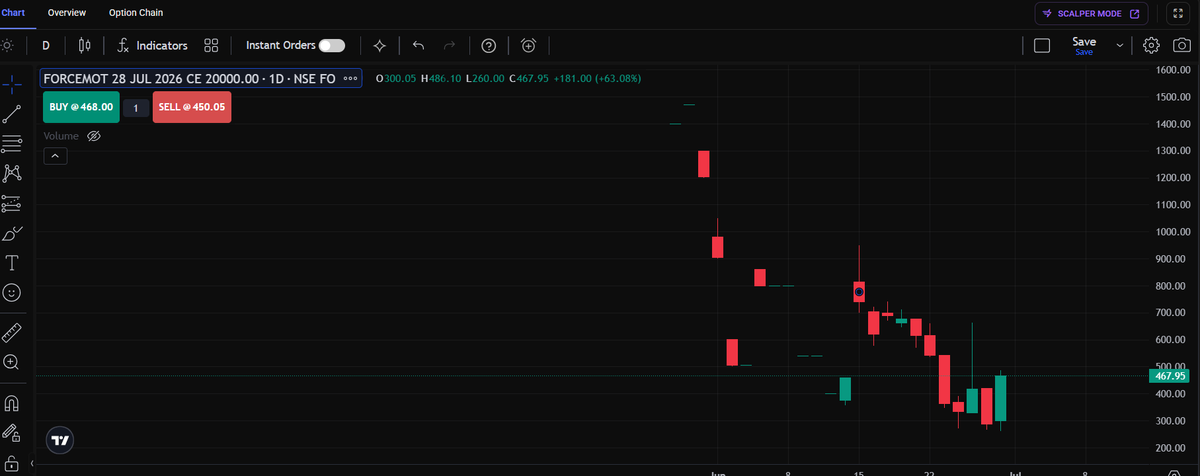Image resolution: width=1200 pixels, height=476 pixels.
Task: Switch to the Overview tab
Action: pos(67,13)
